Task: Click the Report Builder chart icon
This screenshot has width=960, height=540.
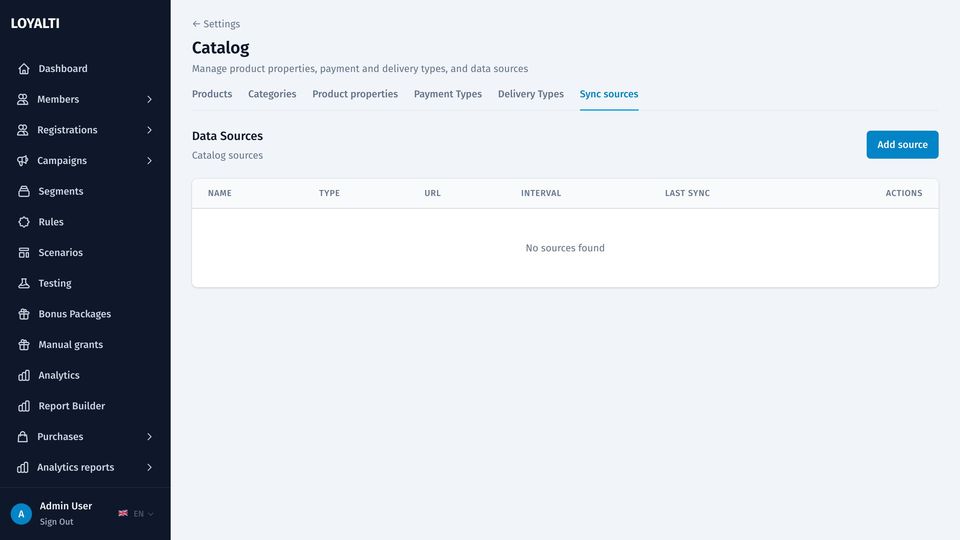Action: [x=24, y=406]
